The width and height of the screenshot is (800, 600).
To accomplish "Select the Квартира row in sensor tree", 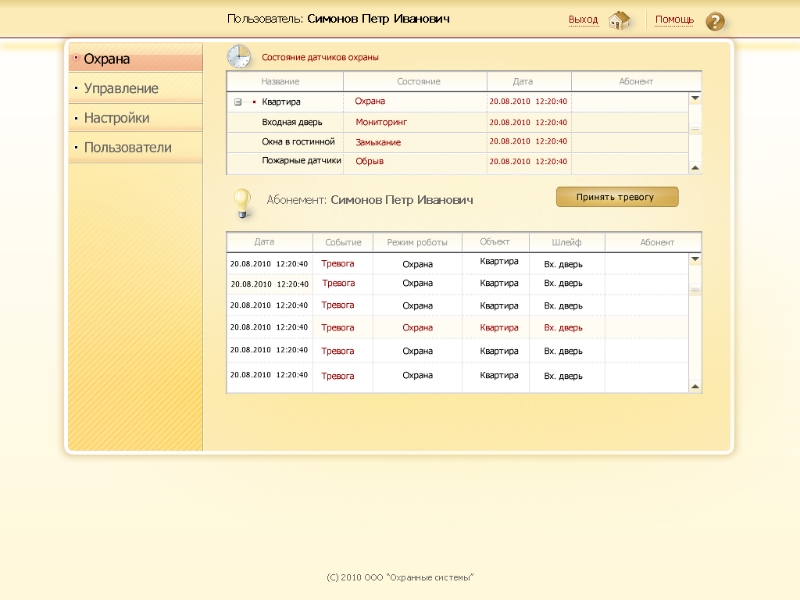I will coord(458,102).
